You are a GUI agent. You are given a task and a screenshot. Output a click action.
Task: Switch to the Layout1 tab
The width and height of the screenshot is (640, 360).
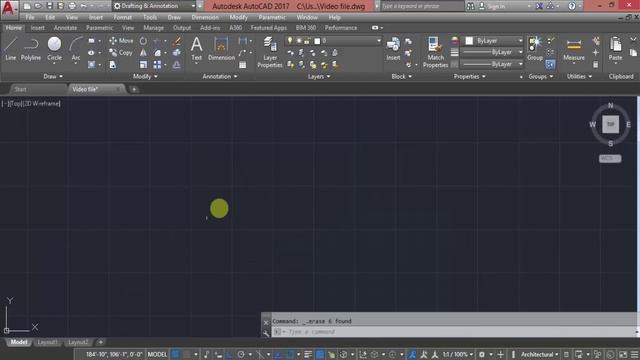point(47,342)
